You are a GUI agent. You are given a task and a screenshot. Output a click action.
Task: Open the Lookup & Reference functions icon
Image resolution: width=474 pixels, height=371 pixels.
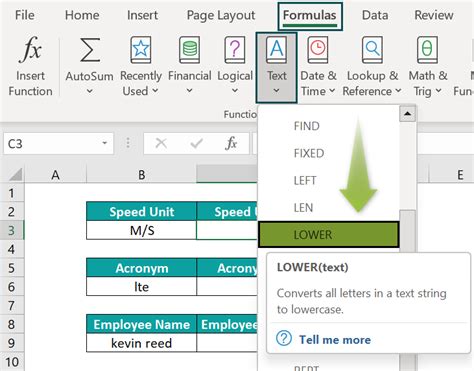tap(372, 50)
